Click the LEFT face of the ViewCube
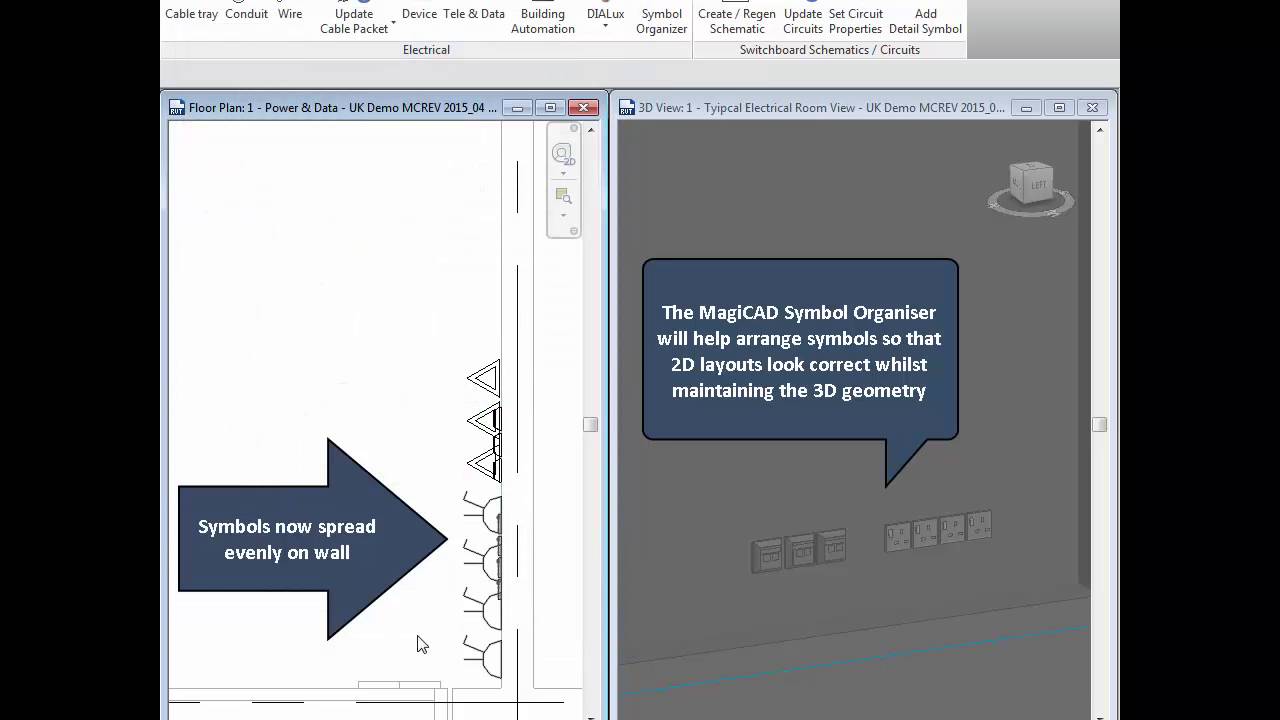 (1037, 184)
